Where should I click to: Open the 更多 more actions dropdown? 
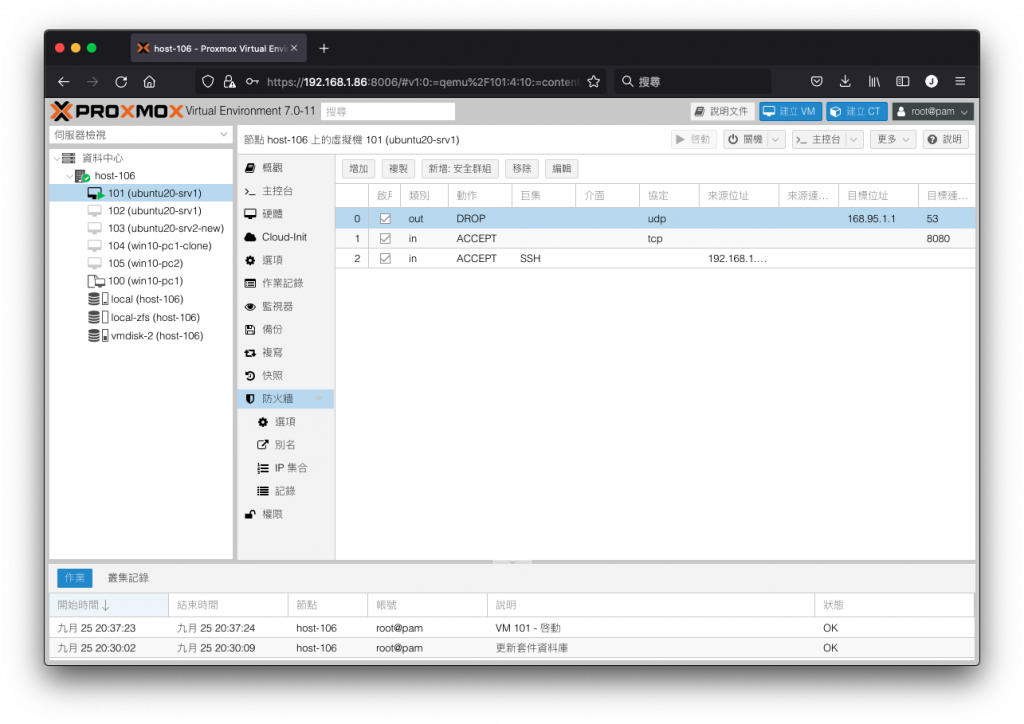(x=893, y=139)
